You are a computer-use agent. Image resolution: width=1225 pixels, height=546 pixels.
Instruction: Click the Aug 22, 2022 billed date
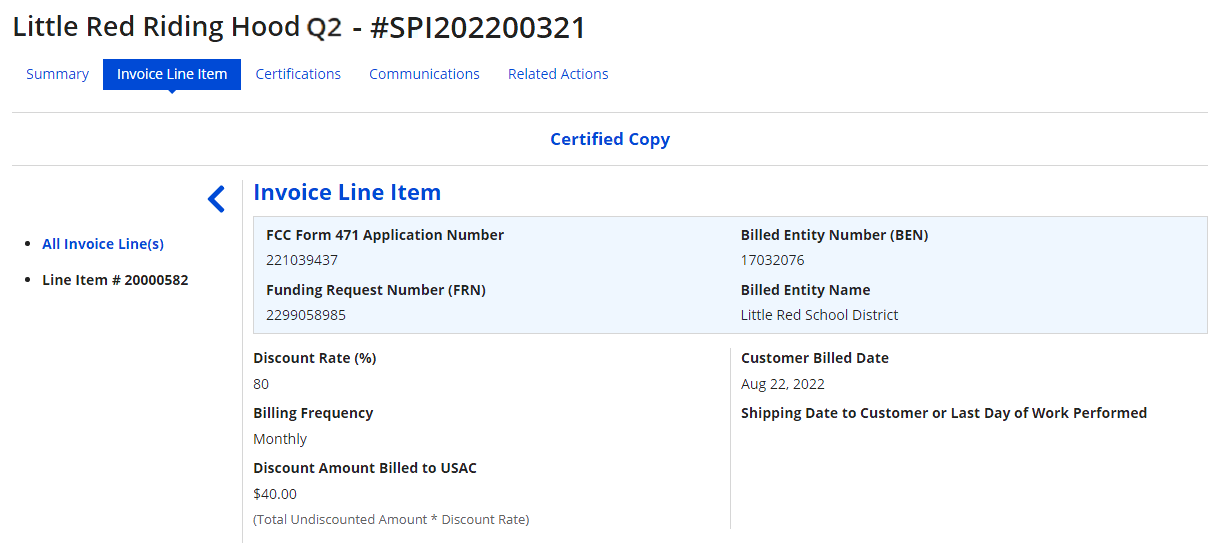point(783,384)
